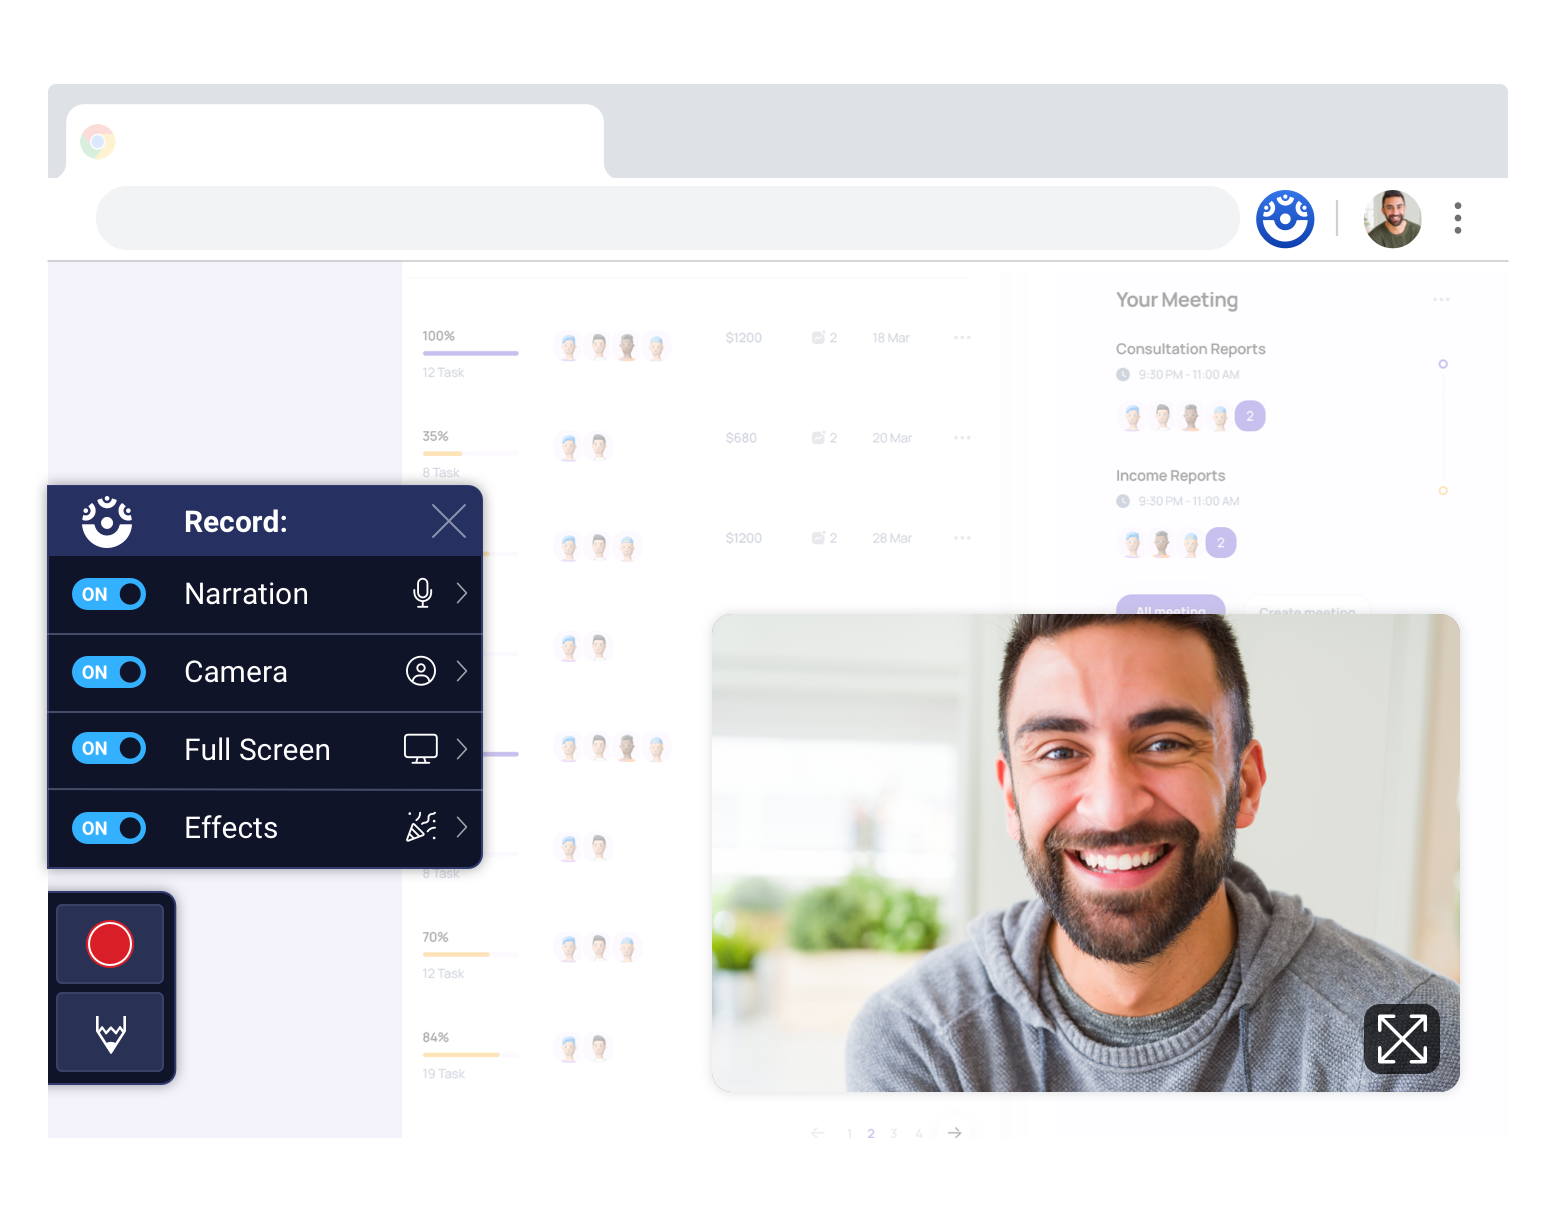Expand Camera settings with the chevron
Screen dimensions: 1556x1226
point(462,671)
